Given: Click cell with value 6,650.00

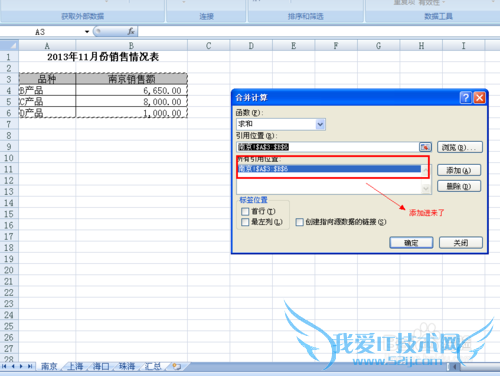Looking at the screenshot, I should click(131, 90).
